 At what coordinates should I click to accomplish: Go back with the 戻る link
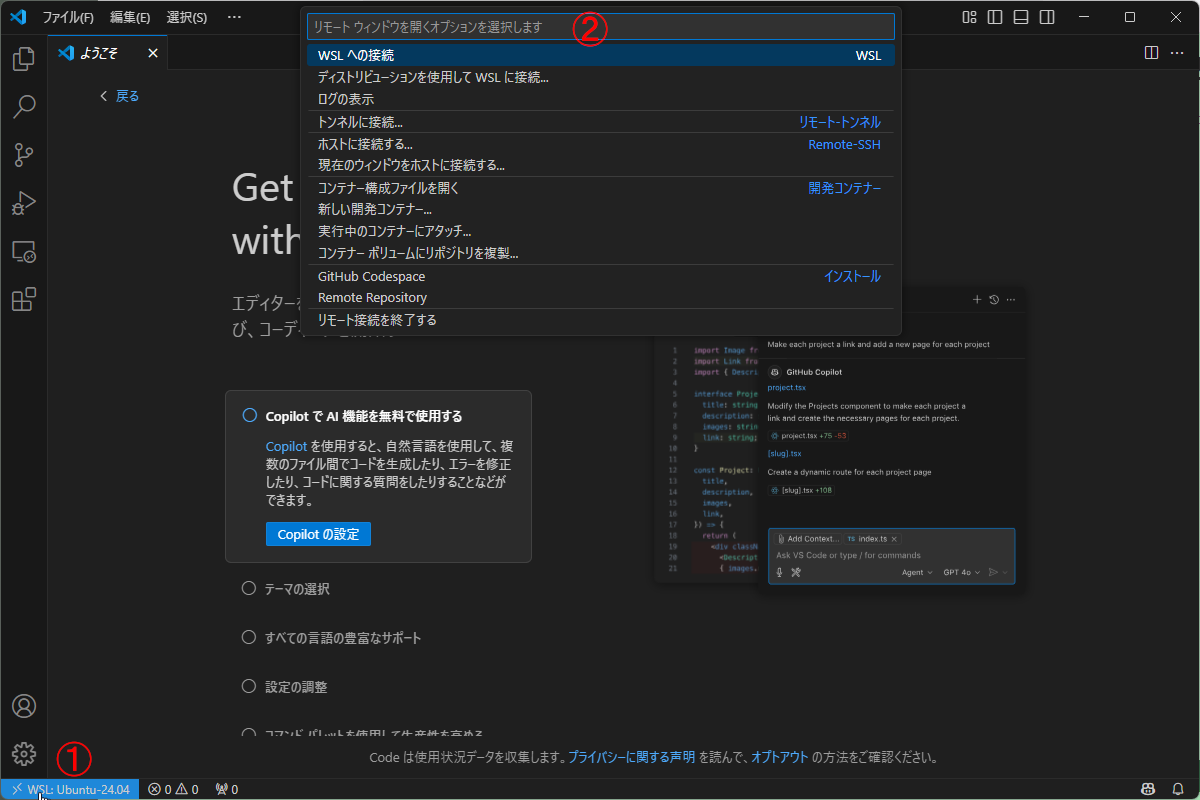[119, 96]
